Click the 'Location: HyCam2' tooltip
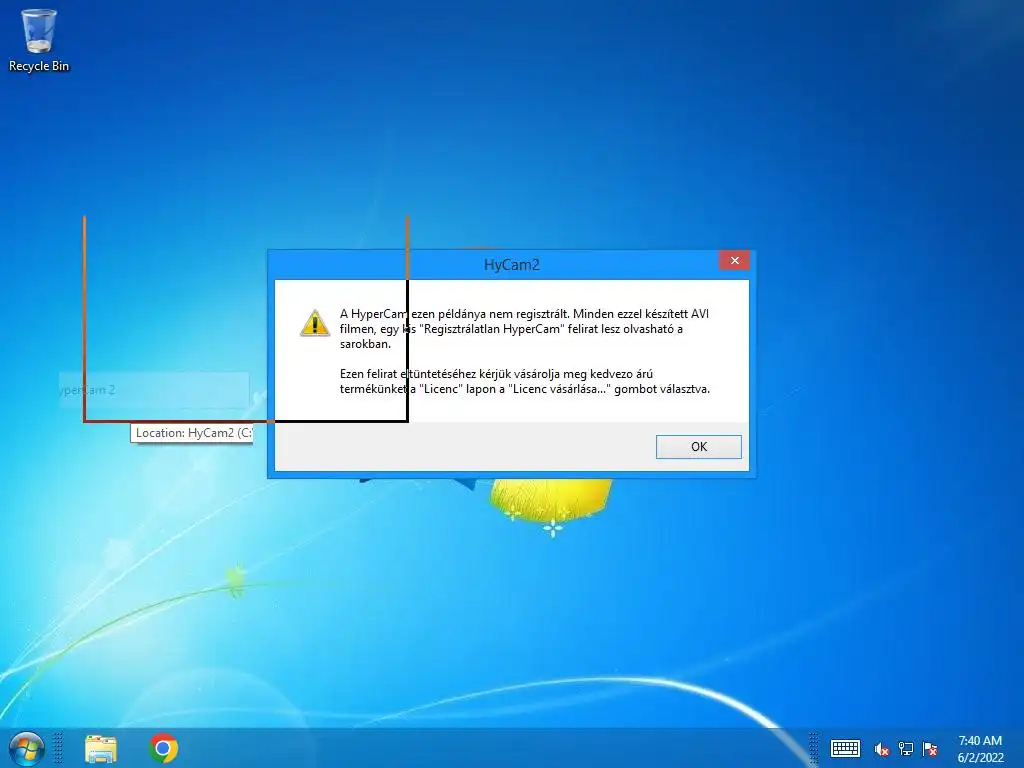 coord(192,433)
